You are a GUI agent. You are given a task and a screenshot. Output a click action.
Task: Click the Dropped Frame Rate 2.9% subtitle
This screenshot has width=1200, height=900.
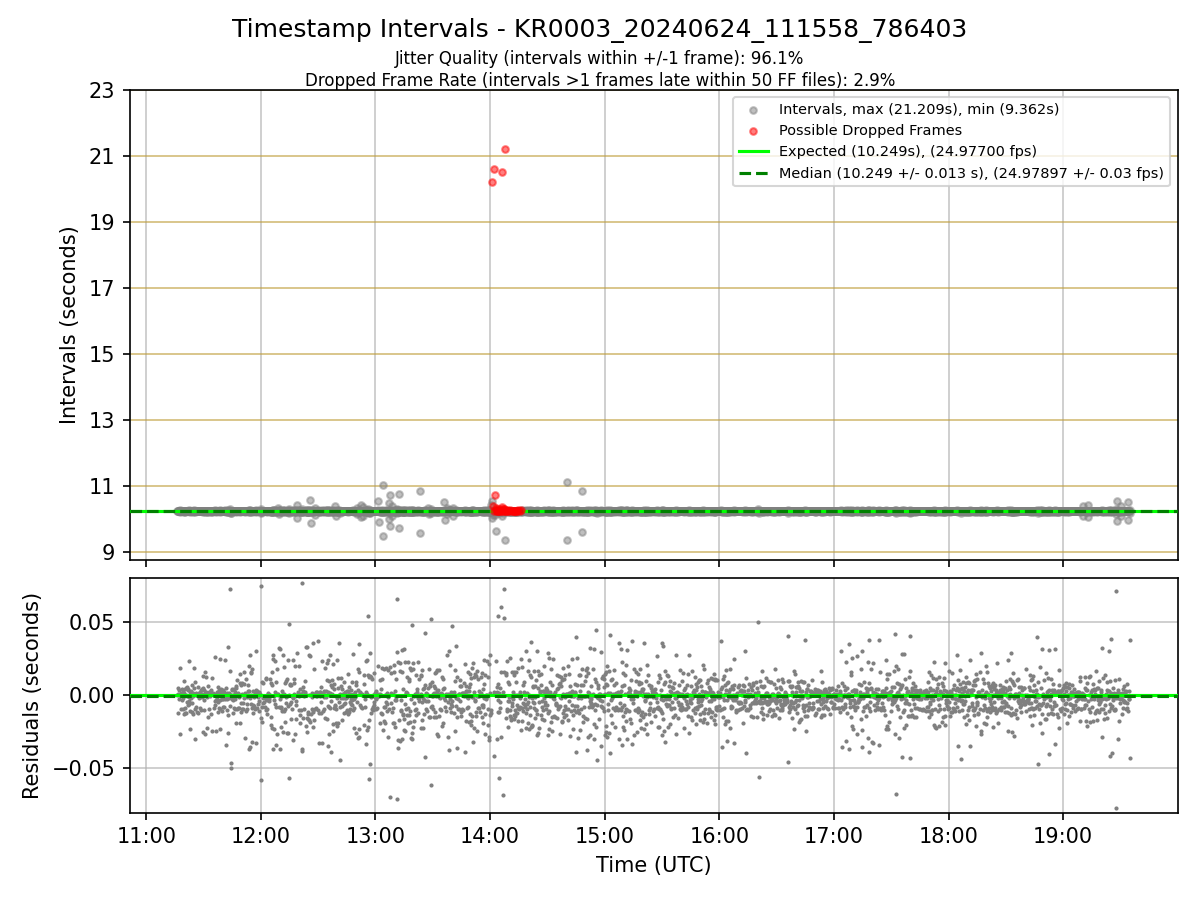pyautogui.click(x=599, y=79)
